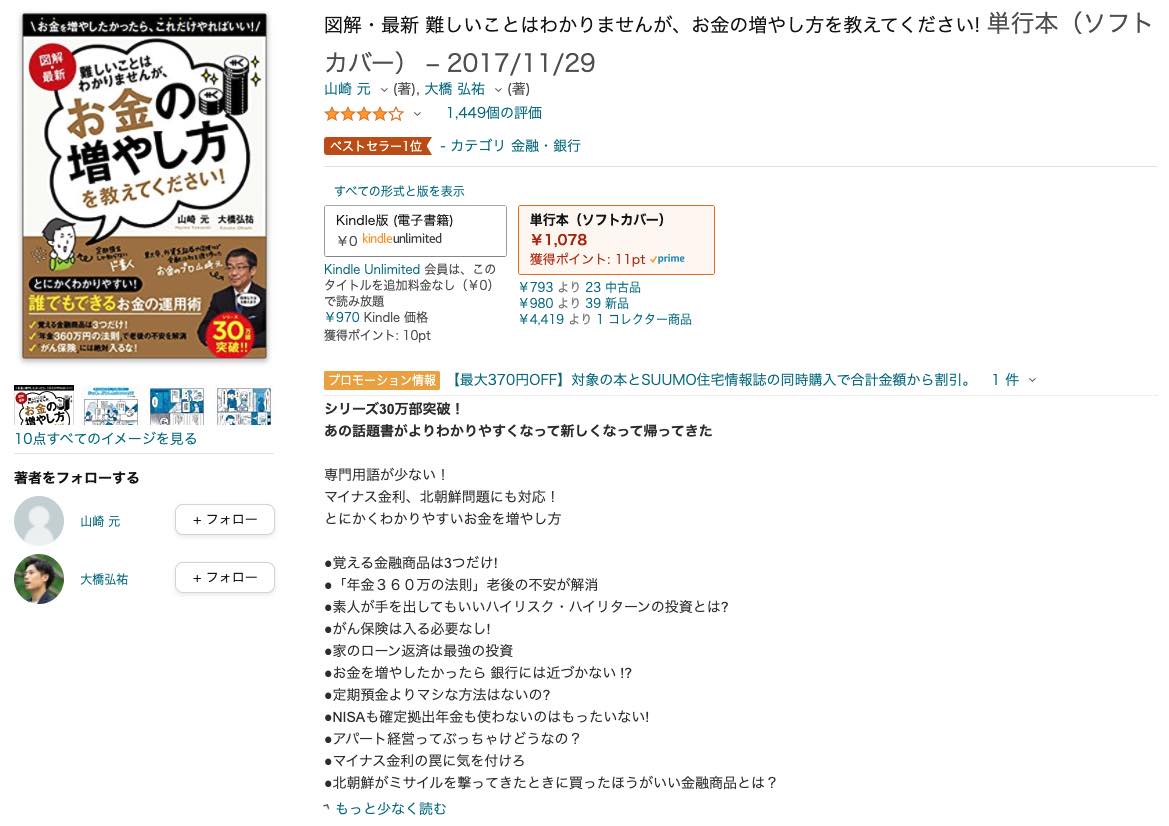The width and height of the screenshot is (1169, 826).
Task: Expand the 山崎 元 author dropdown arrow
Action: click(x=384, y=90)
